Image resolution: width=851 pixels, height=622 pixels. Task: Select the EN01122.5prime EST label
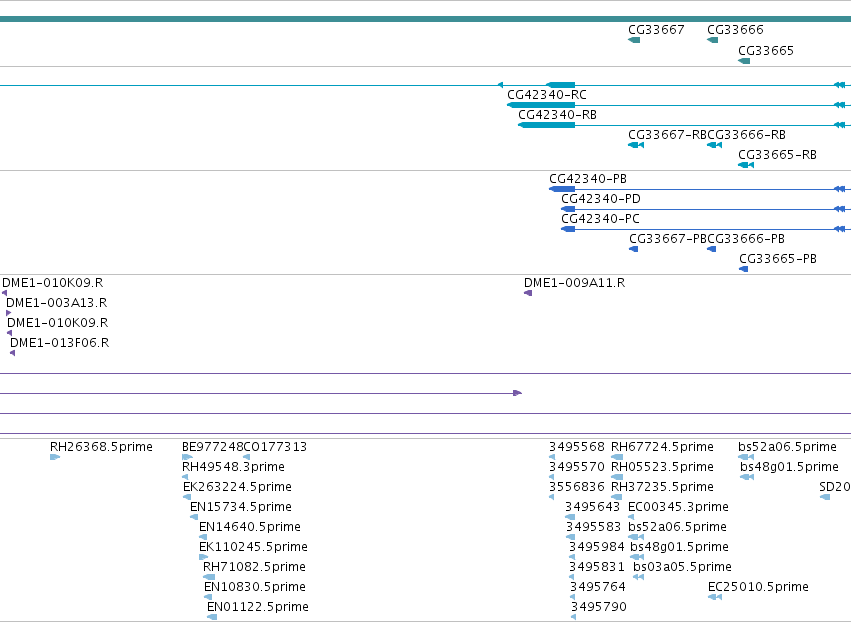click(258, 607)
